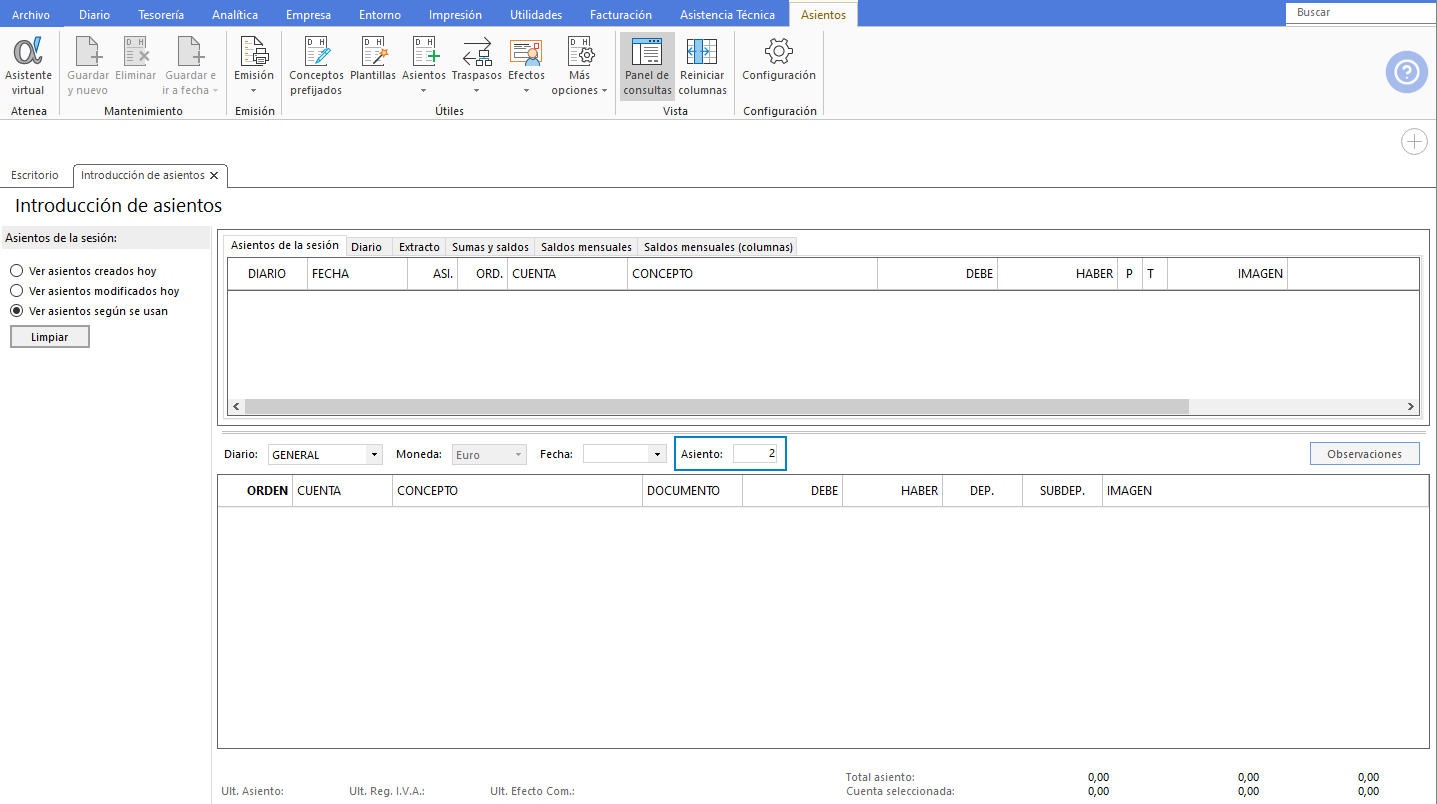Toggle the Panel de consultas
Screen dimensions: 1437x804
click(x=647, y=66)
